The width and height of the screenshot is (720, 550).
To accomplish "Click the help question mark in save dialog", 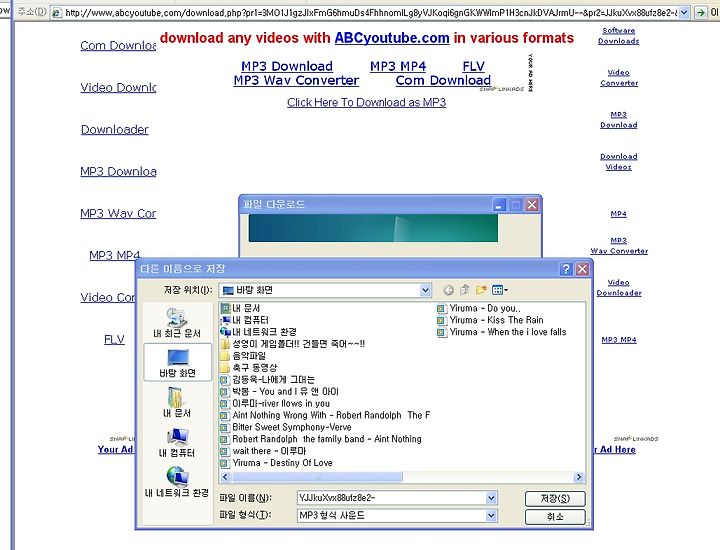I will 566,269.
